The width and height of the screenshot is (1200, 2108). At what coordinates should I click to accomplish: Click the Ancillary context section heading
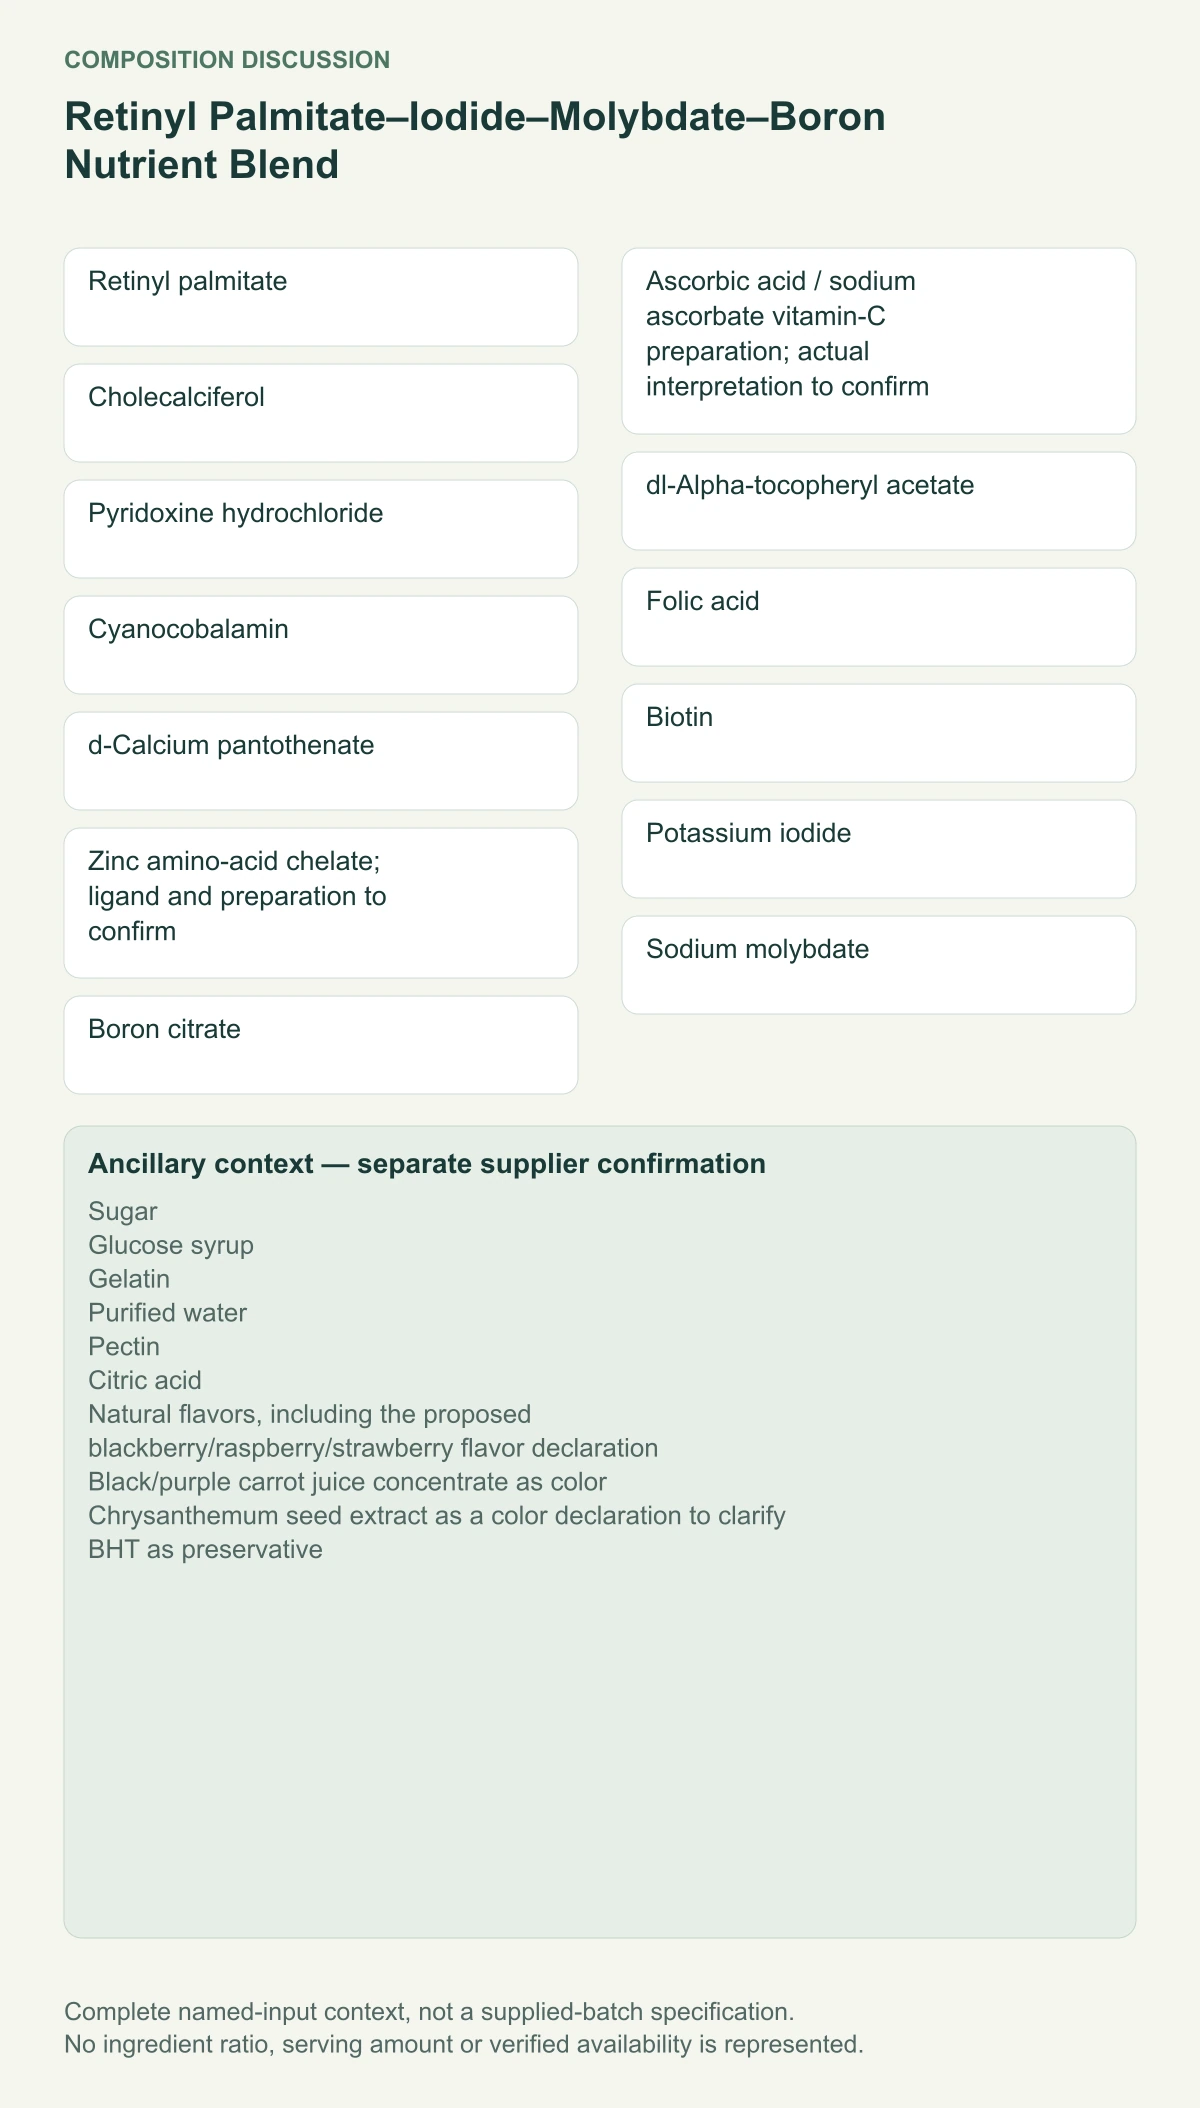[427, 1164]
